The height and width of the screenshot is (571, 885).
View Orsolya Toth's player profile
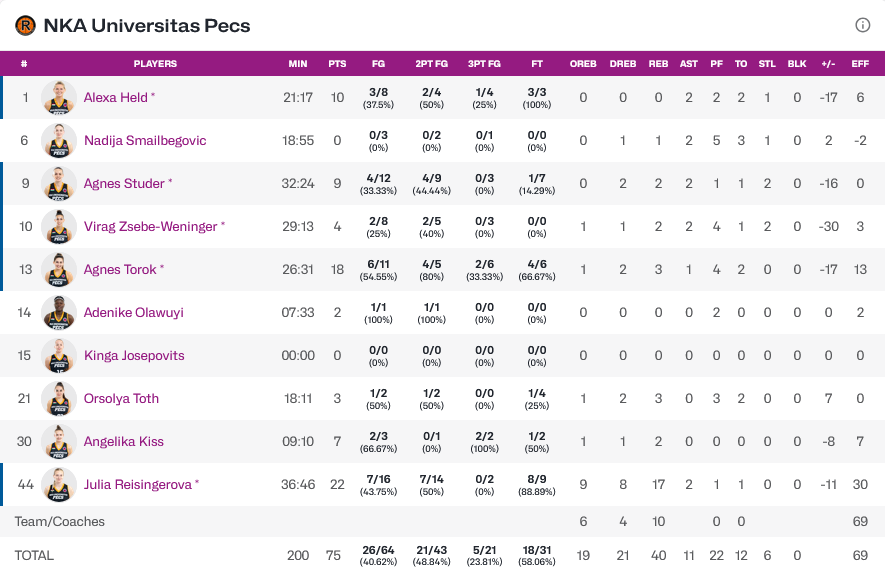point(121,399)
